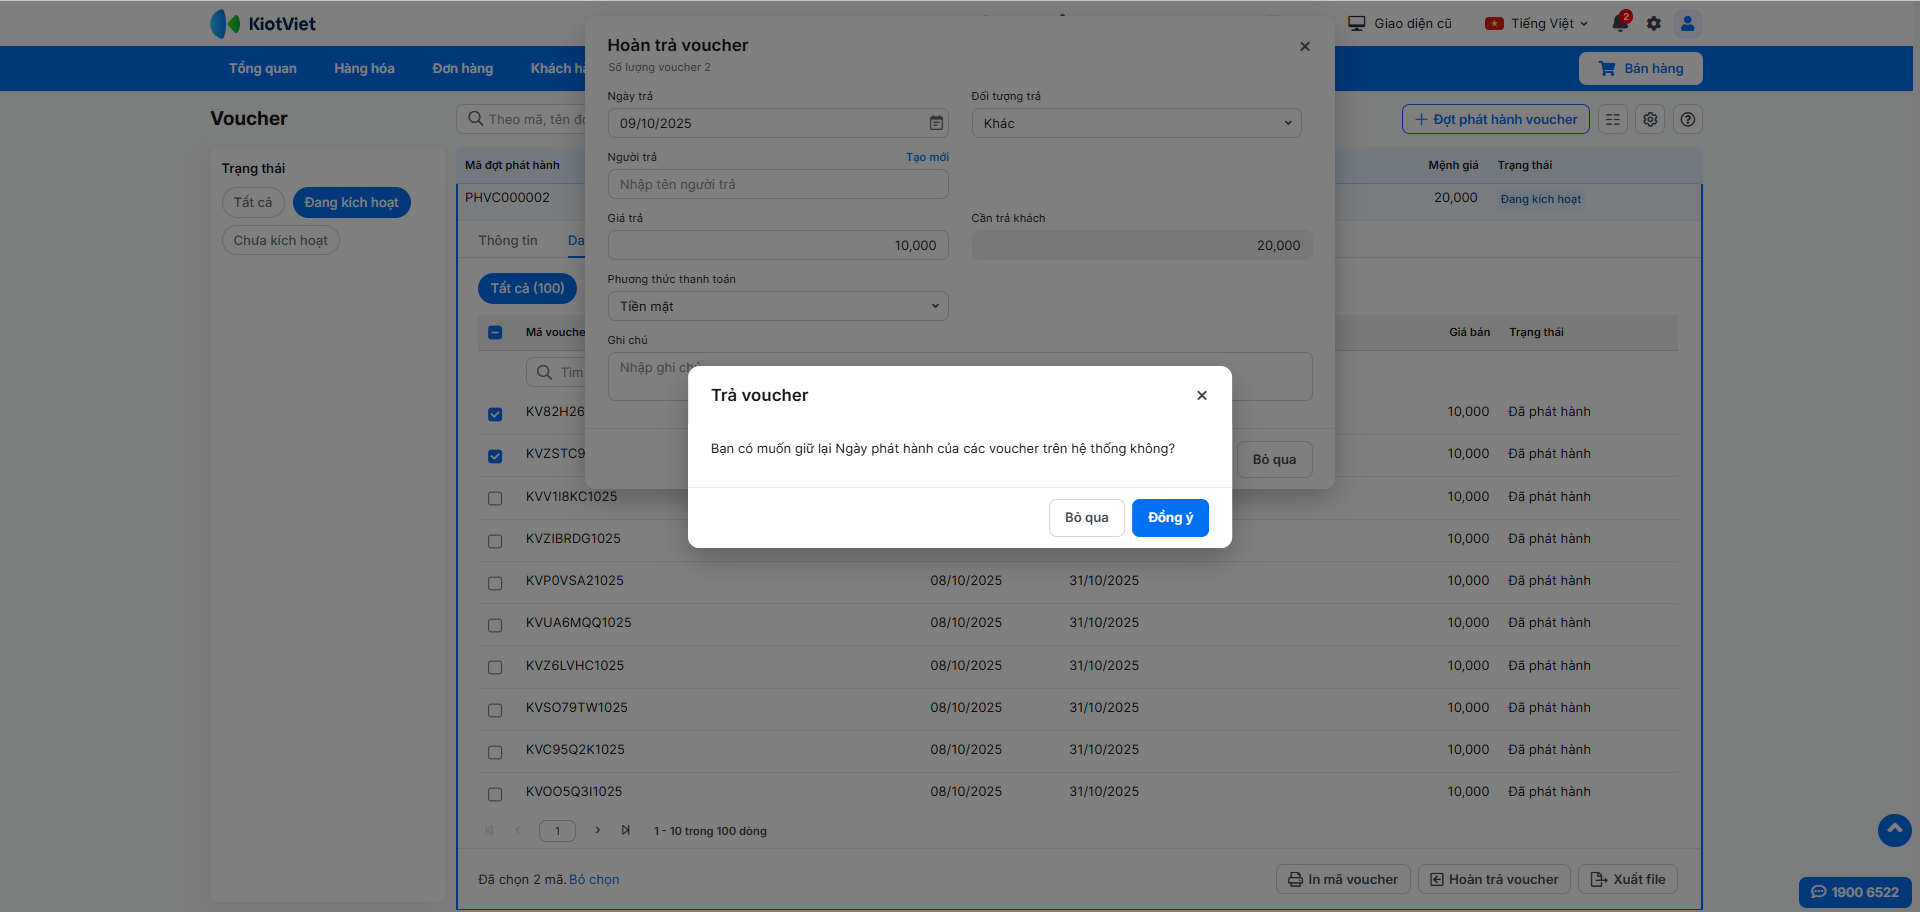Image resolution: width=1920 pixels, height=912 pixels.
Task: Confirm with the Đồng ý button
Action: pyautogui.click(x=1170, y=517)
